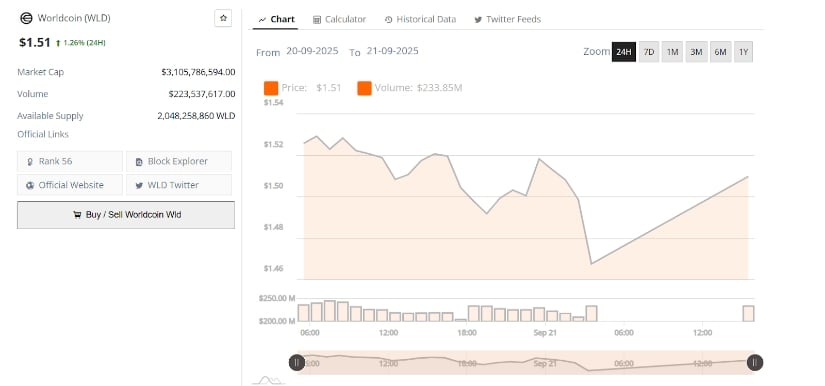This screenshot has height=386, width=825.
Task: Click the $250.00 M volume axis label
Action: 277,298
